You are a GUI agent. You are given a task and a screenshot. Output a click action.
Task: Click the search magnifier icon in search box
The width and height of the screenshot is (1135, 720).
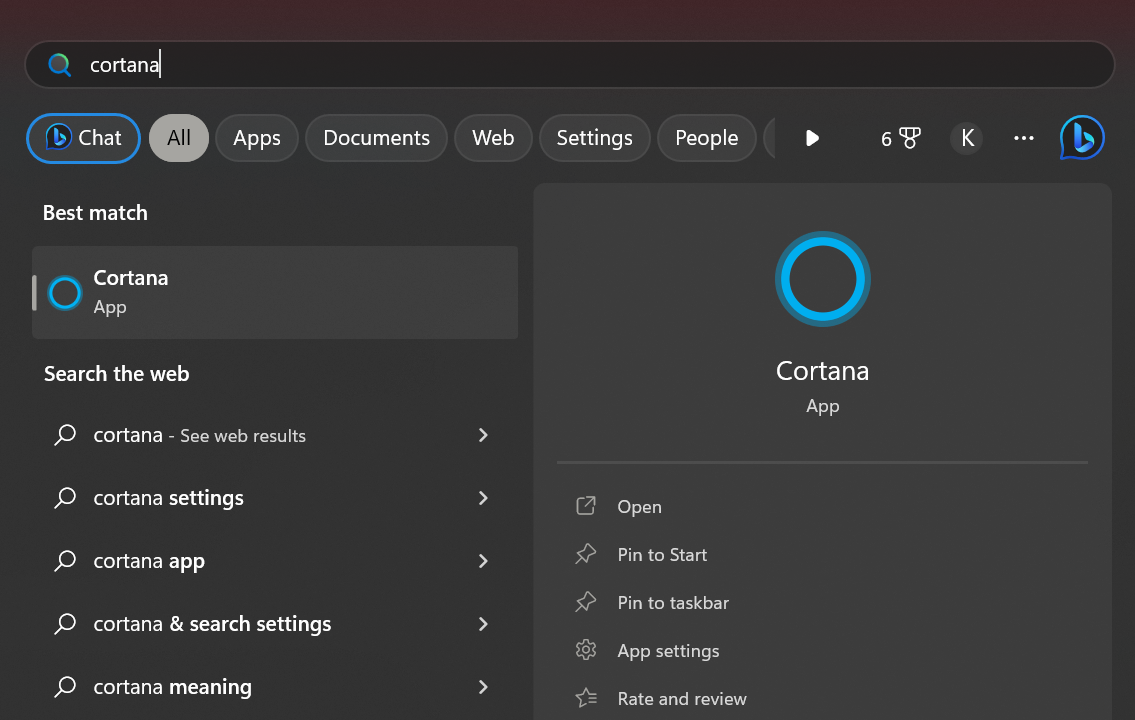pyautogui.click(x=59, y=65)
